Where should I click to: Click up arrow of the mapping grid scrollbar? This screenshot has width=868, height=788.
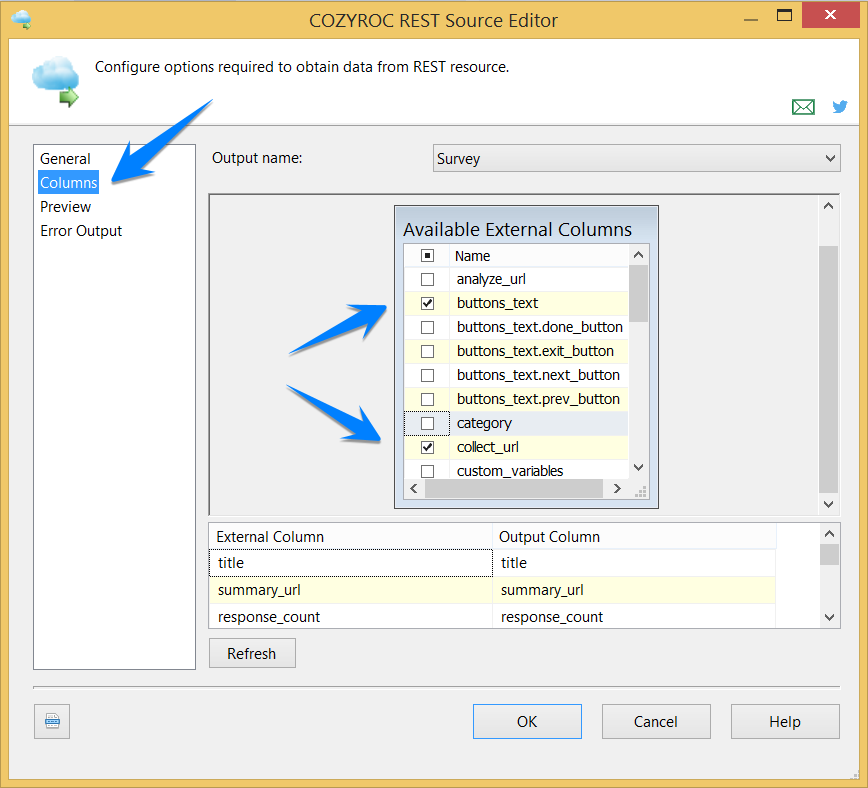pos(829,534)
